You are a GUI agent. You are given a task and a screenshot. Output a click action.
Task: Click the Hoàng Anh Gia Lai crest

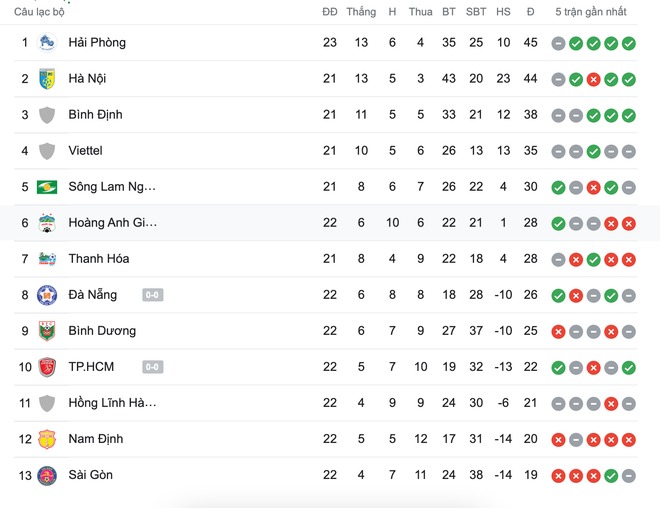point(47,223)
